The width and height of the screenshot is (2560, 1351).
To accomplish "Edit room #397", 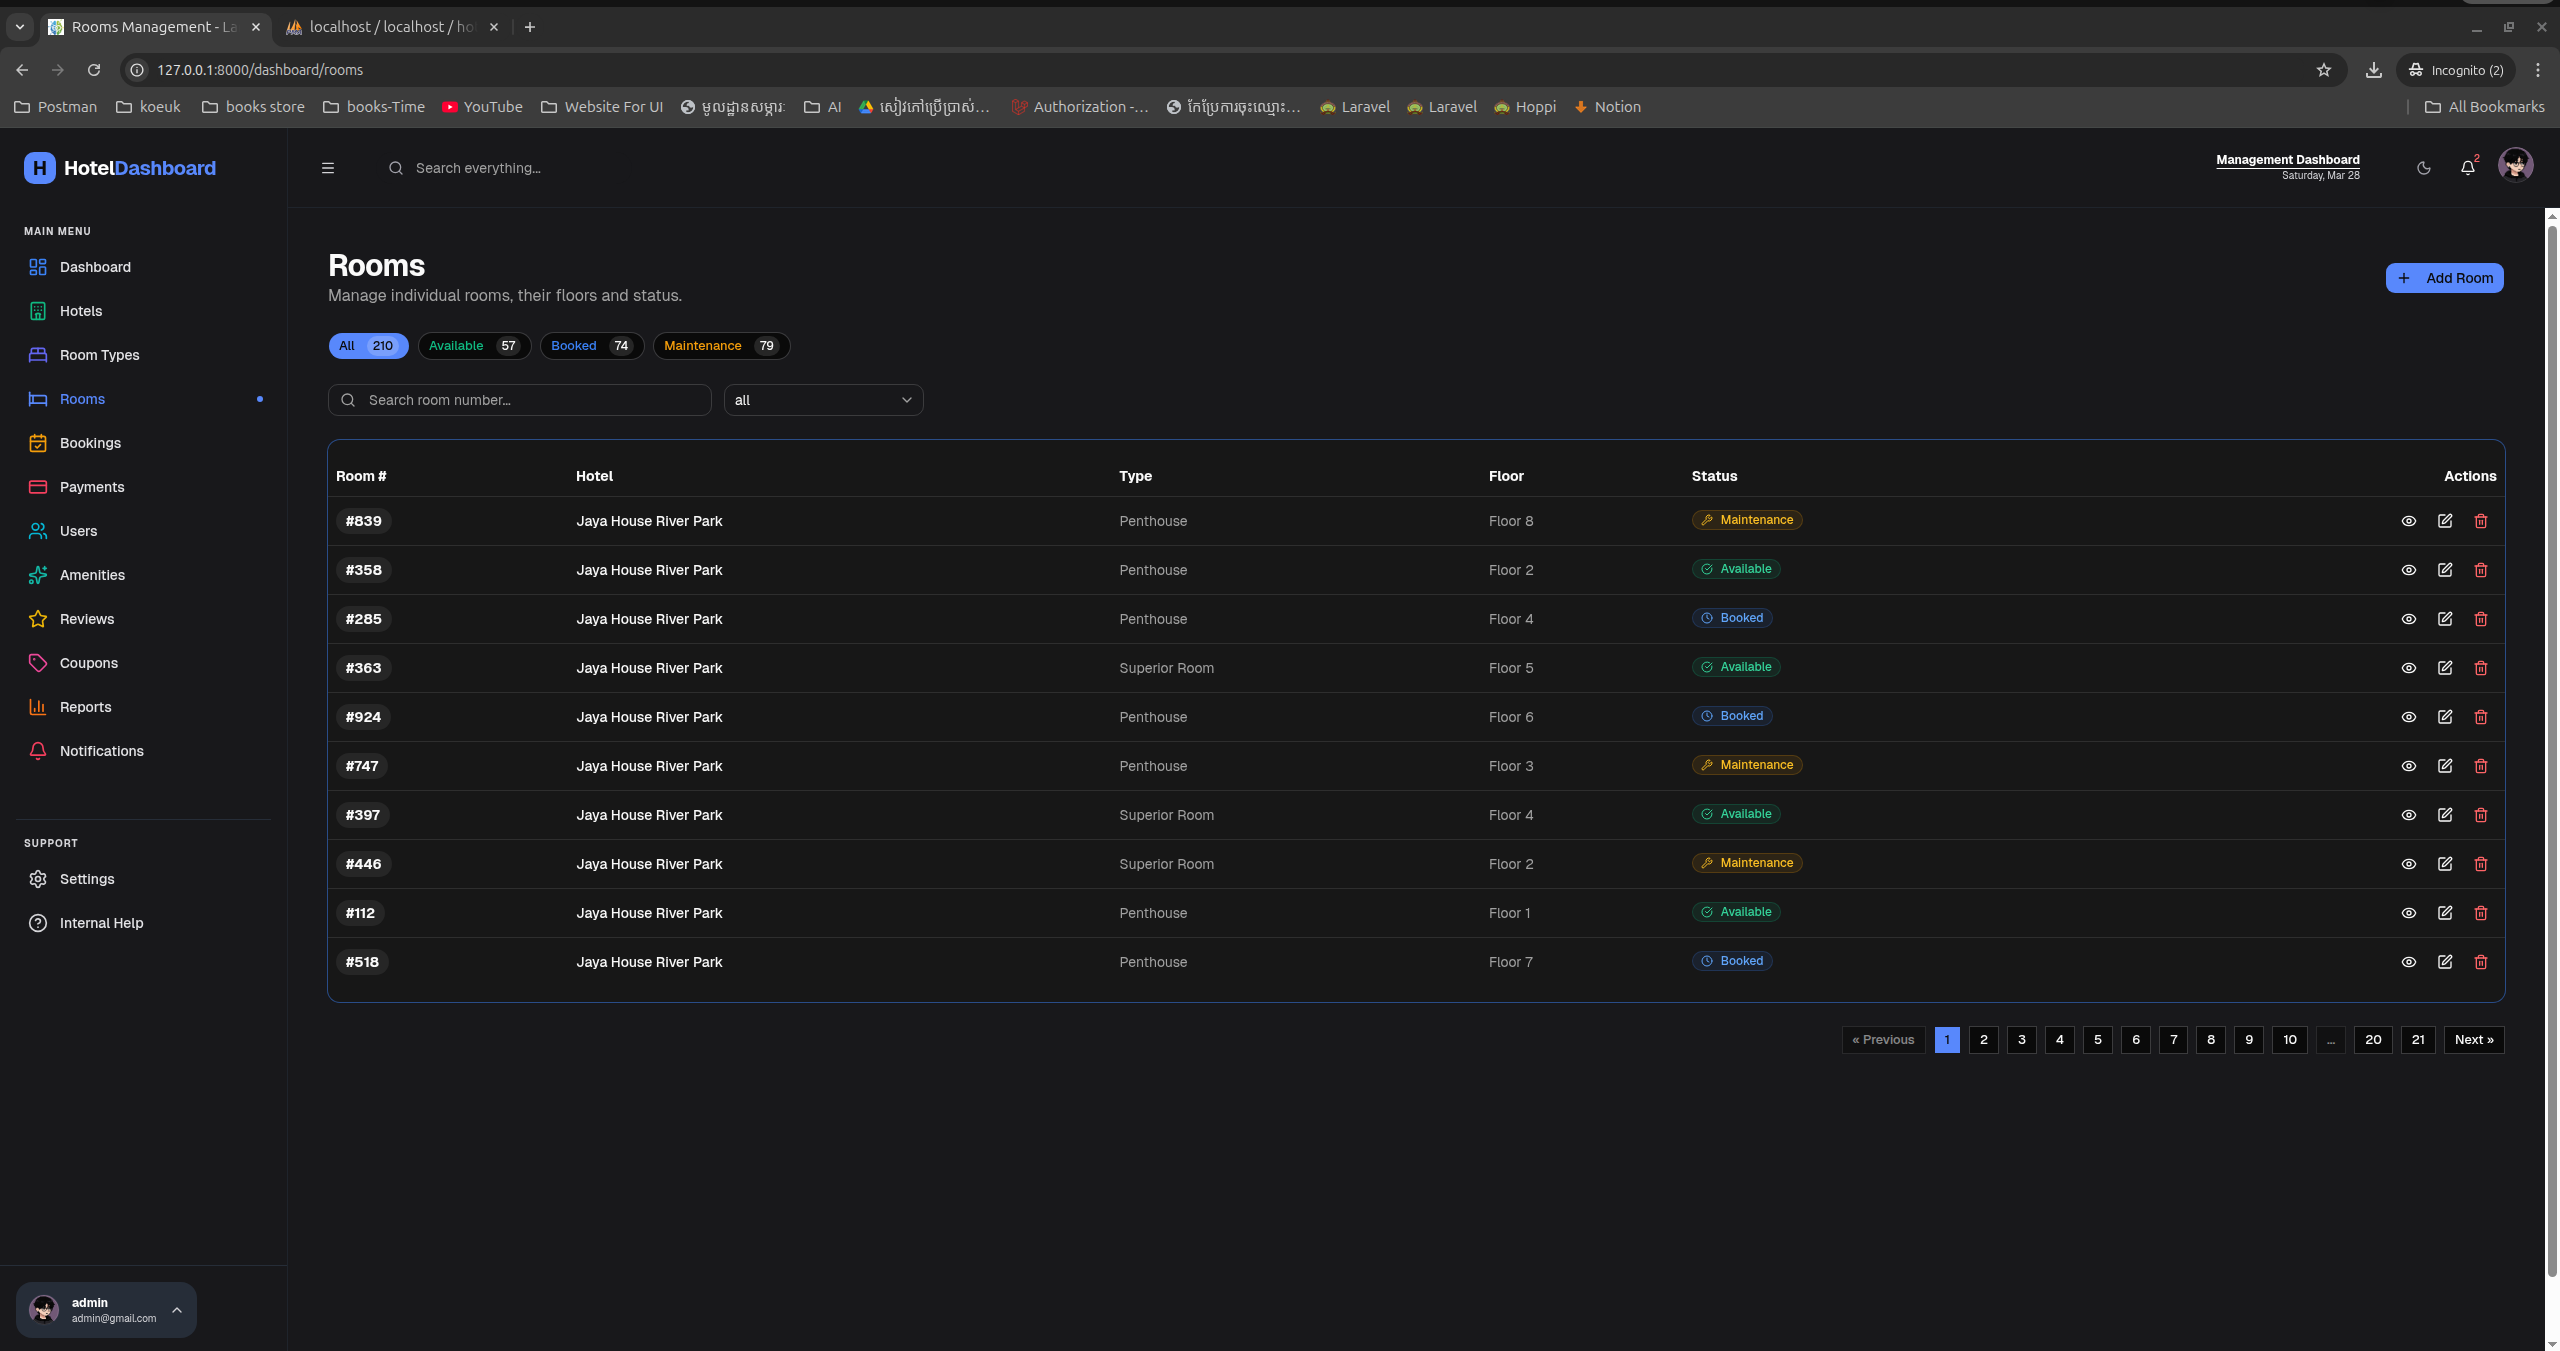I will pos(2445,815).
